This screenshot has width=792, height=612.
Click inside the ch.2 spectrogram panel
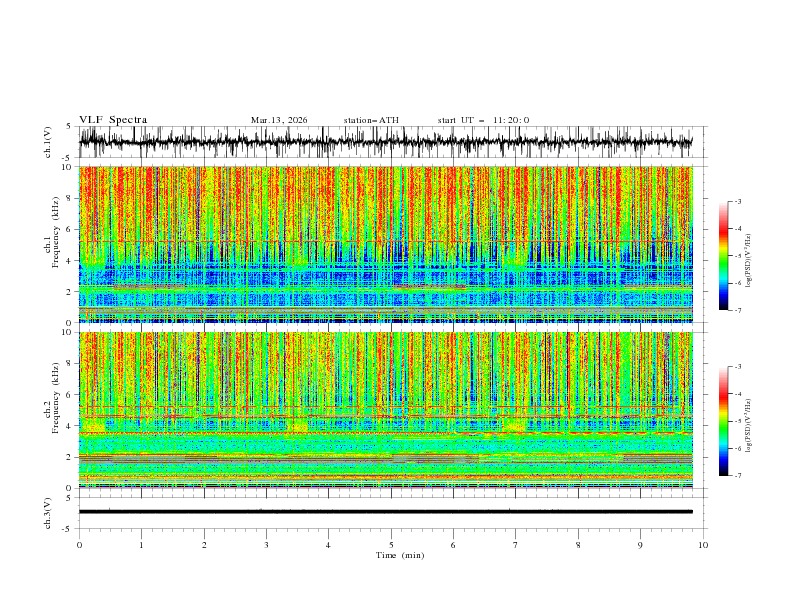(x=386, y=410)
